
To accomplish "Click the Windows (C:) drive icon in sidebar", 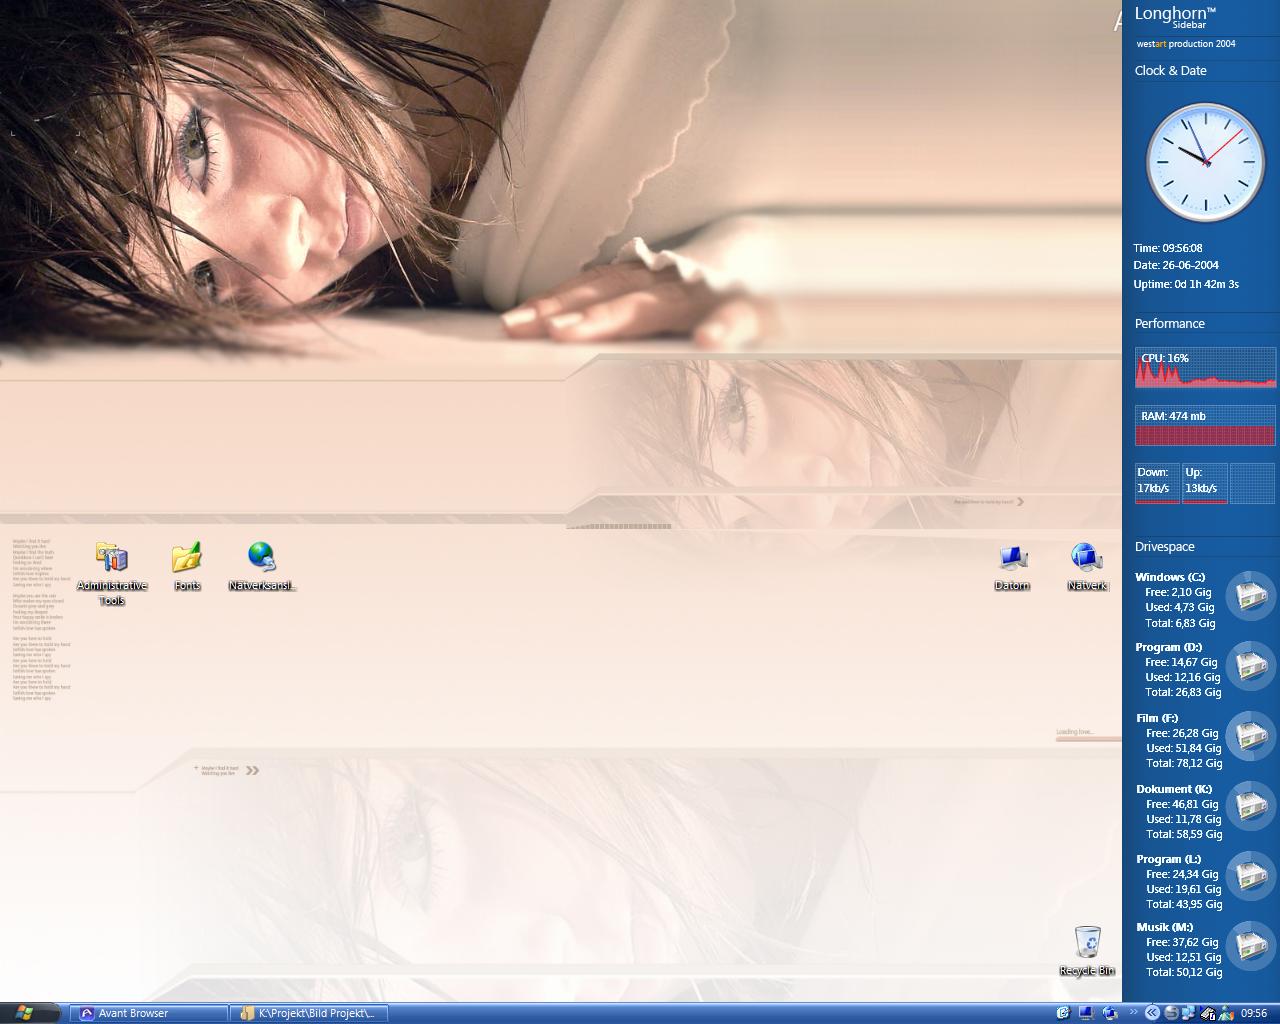I will pyautogui.click(x=1250, y=597).
